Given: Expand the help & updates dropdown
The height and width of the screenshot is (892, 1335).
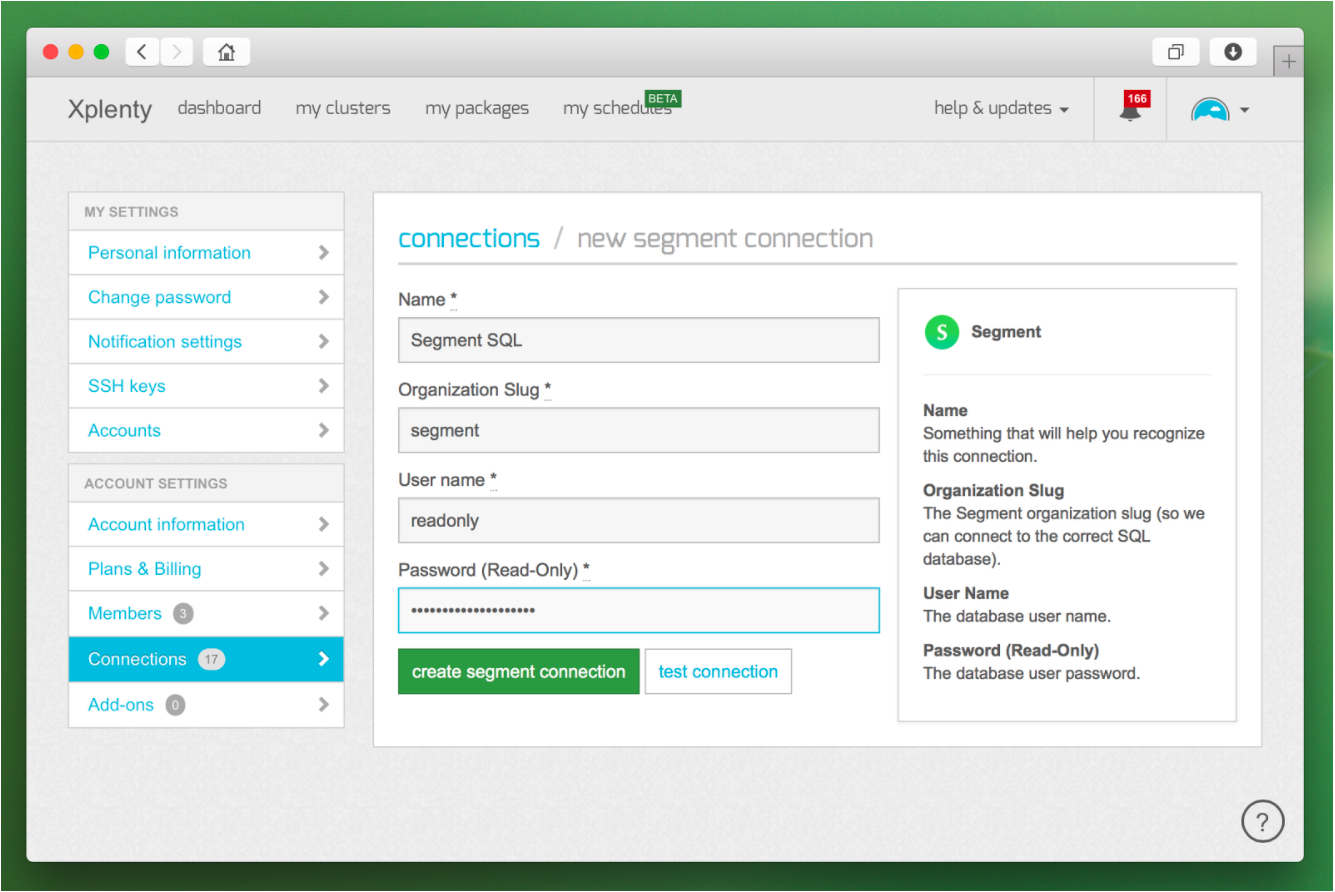Looking at the screenshot, I should click(x=1001, y=108).
